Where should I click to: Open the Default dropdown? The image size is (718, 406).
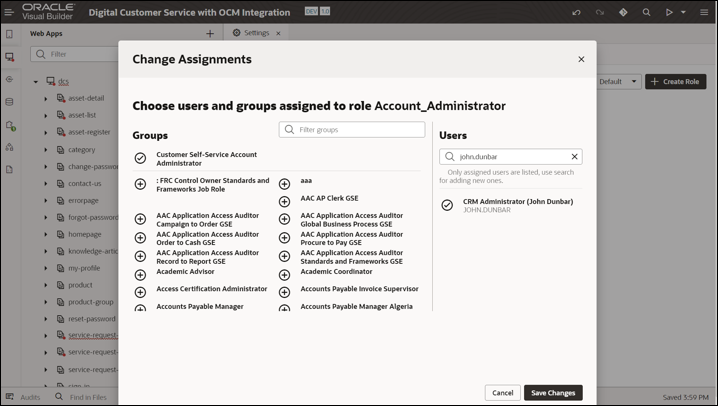click(x=618, y=82)
